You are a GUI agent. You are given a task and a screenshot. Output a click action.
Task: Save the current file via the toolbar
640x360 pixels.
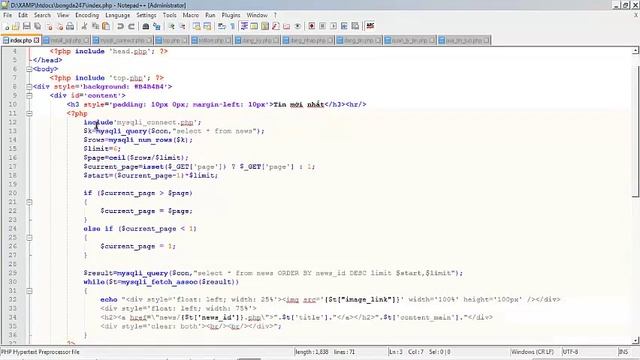pyautogui.click(x=27, y=27)
